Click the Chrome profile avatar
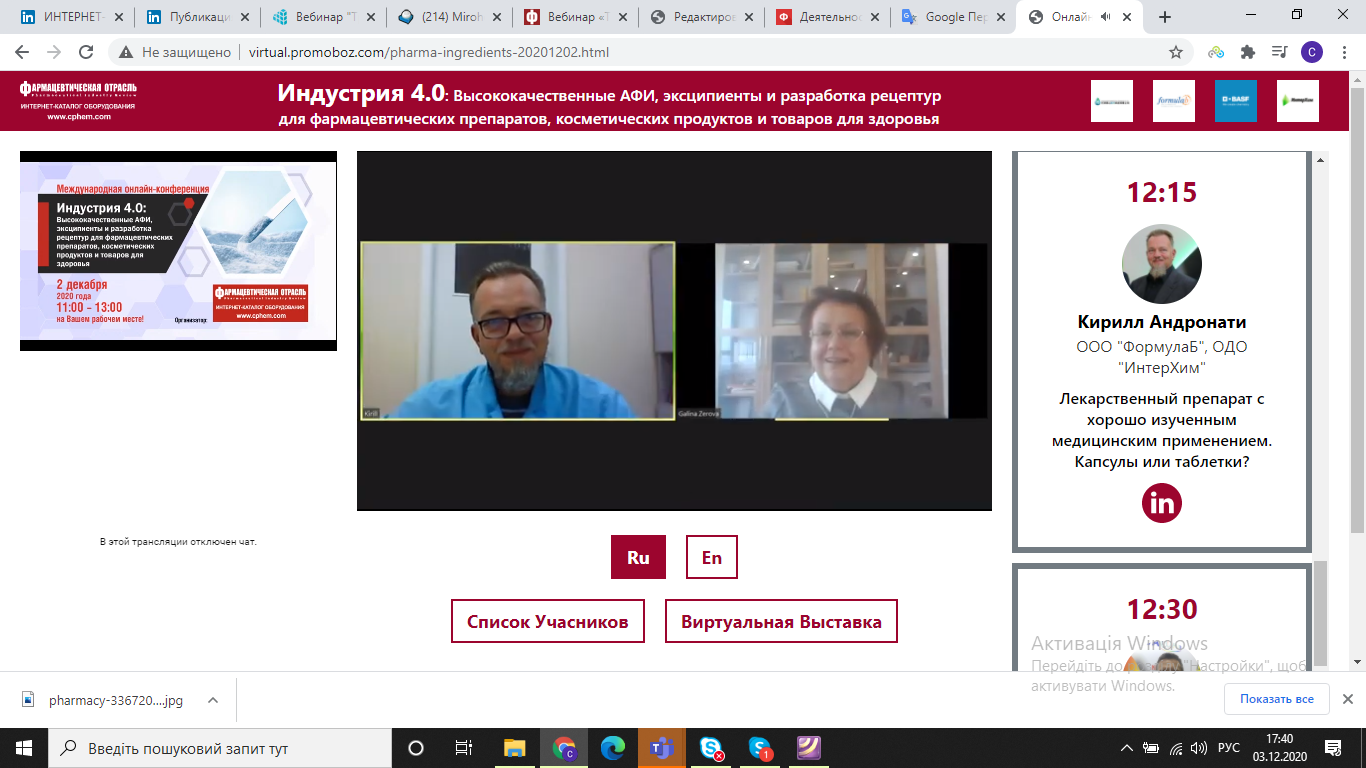1366x768 pixels. tap(1311, 52)
